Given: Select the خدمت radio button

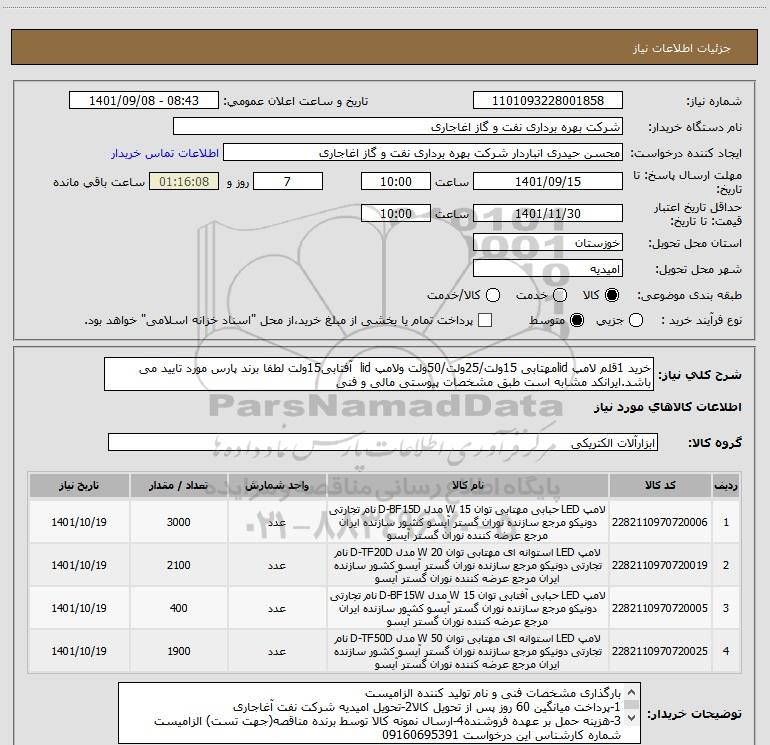Looking at the screenshot, I should click(x=560, y=295).
